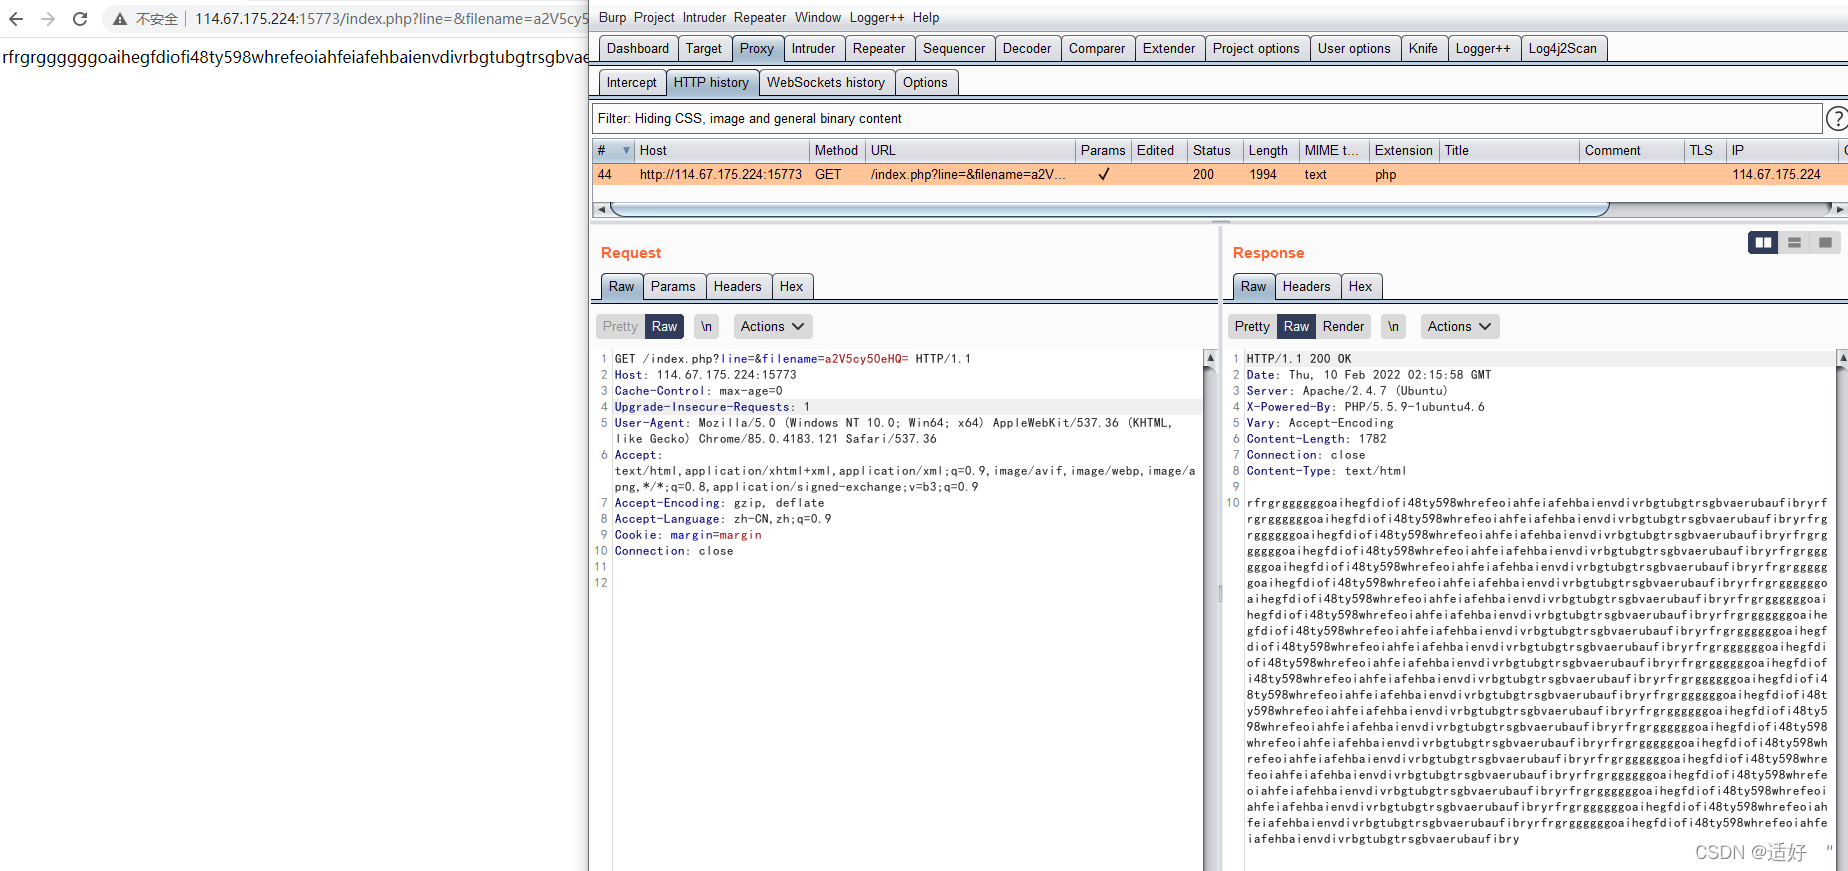
Task: Open the Request Headers tab
Action: coord(738,286)
